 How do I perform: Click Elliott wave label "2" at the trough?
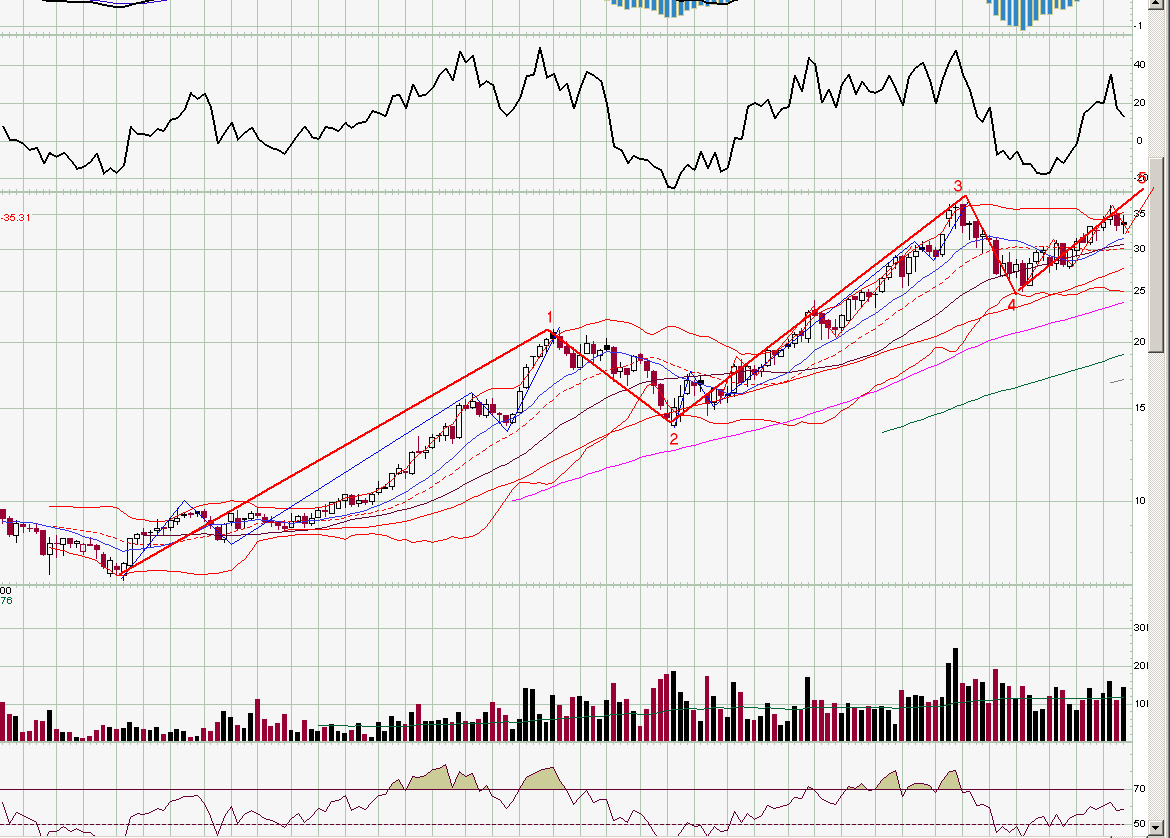coord(674,440)
